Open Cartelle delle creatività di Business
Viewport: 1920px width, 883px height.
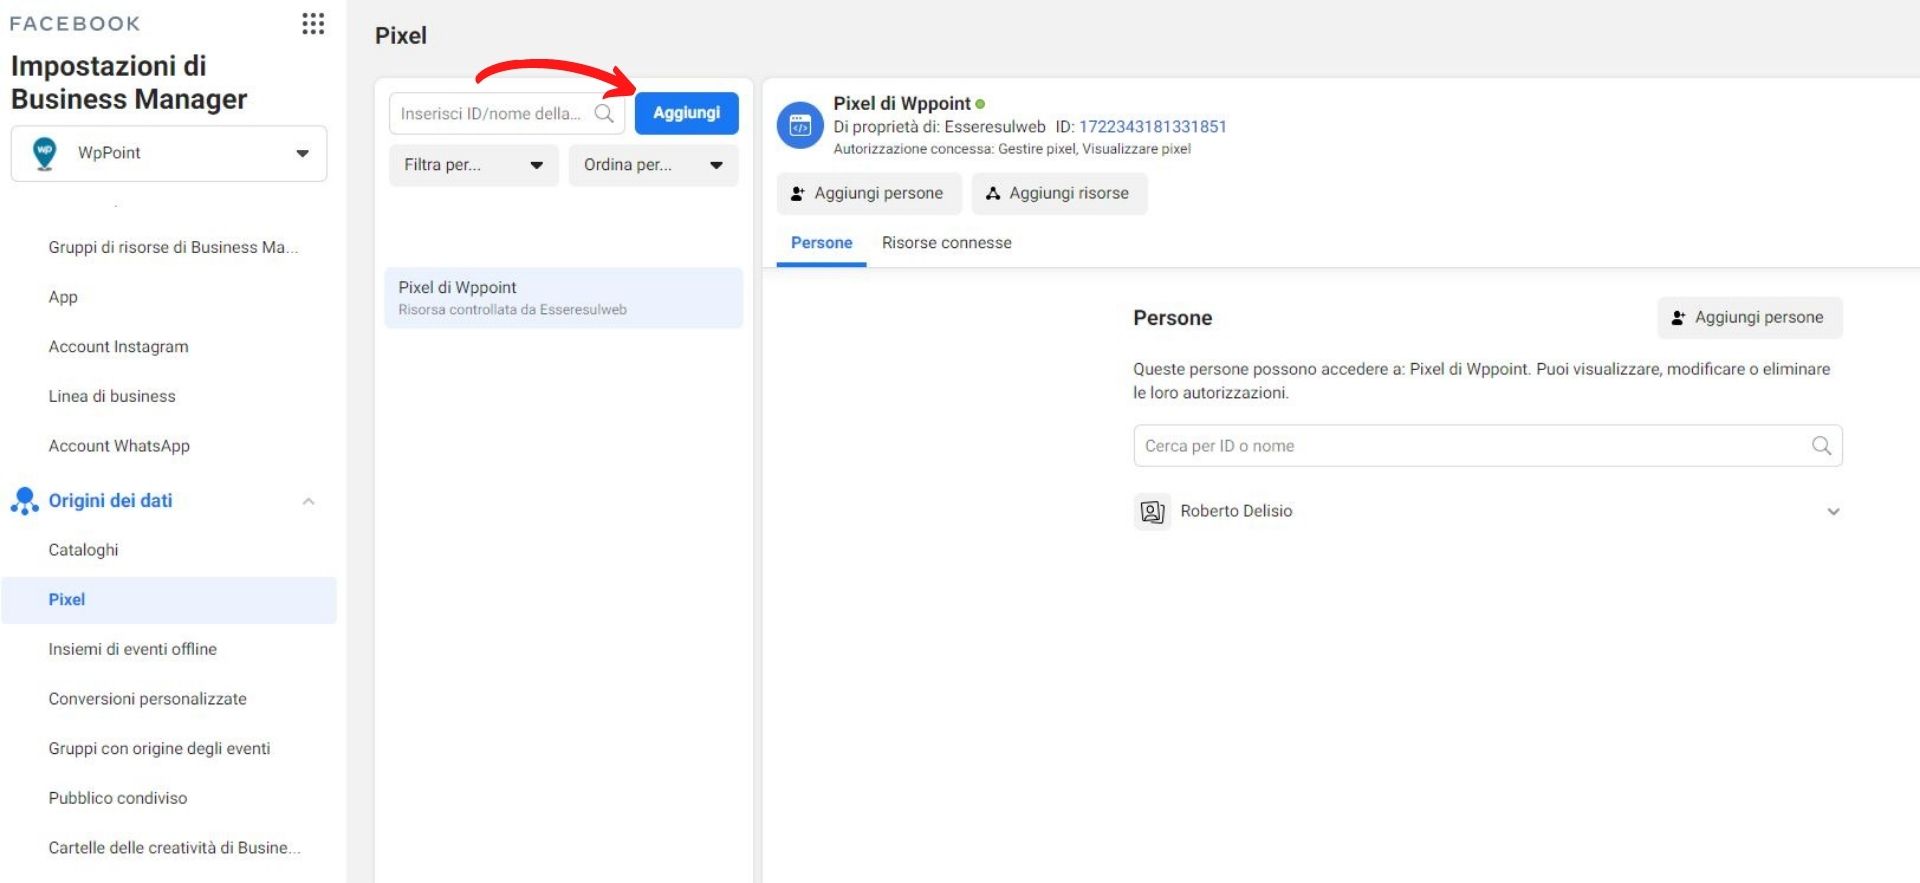174,848
